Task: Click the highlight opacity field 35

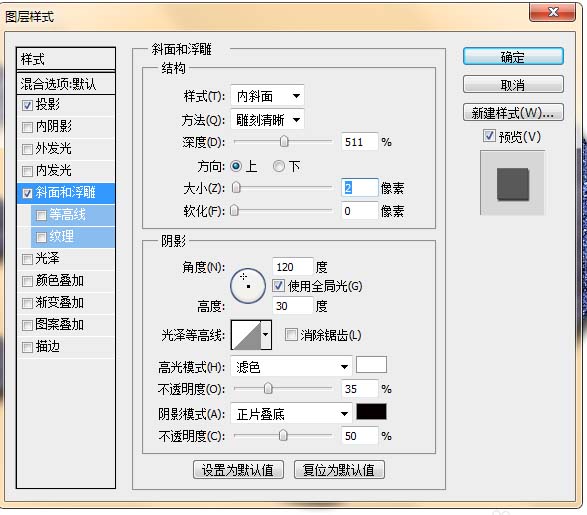Action: pyautogui.click(x=359, y=389)
